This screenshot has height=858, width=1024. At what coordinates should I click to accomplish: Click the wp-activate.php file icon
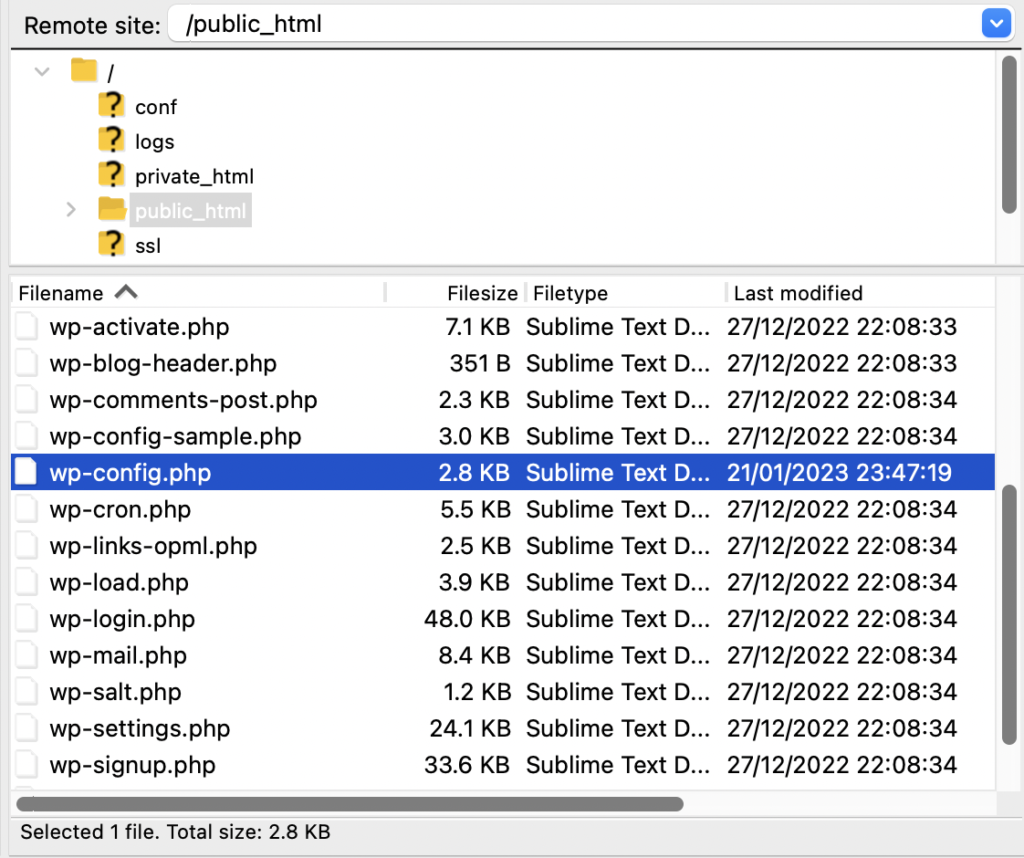pyautogui.click(x=26, y=326)
